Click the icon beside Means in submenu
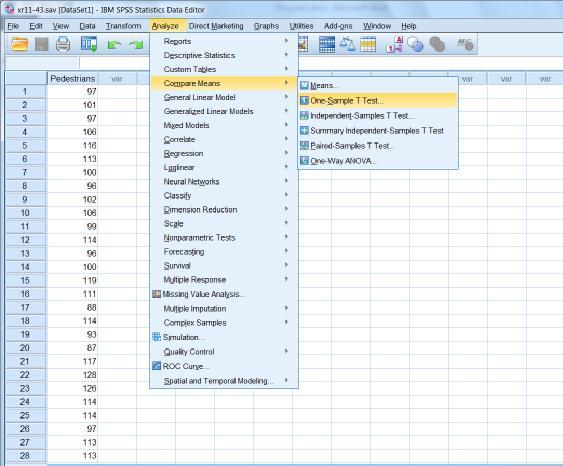563x466 pixels. (x=304, y=85)
